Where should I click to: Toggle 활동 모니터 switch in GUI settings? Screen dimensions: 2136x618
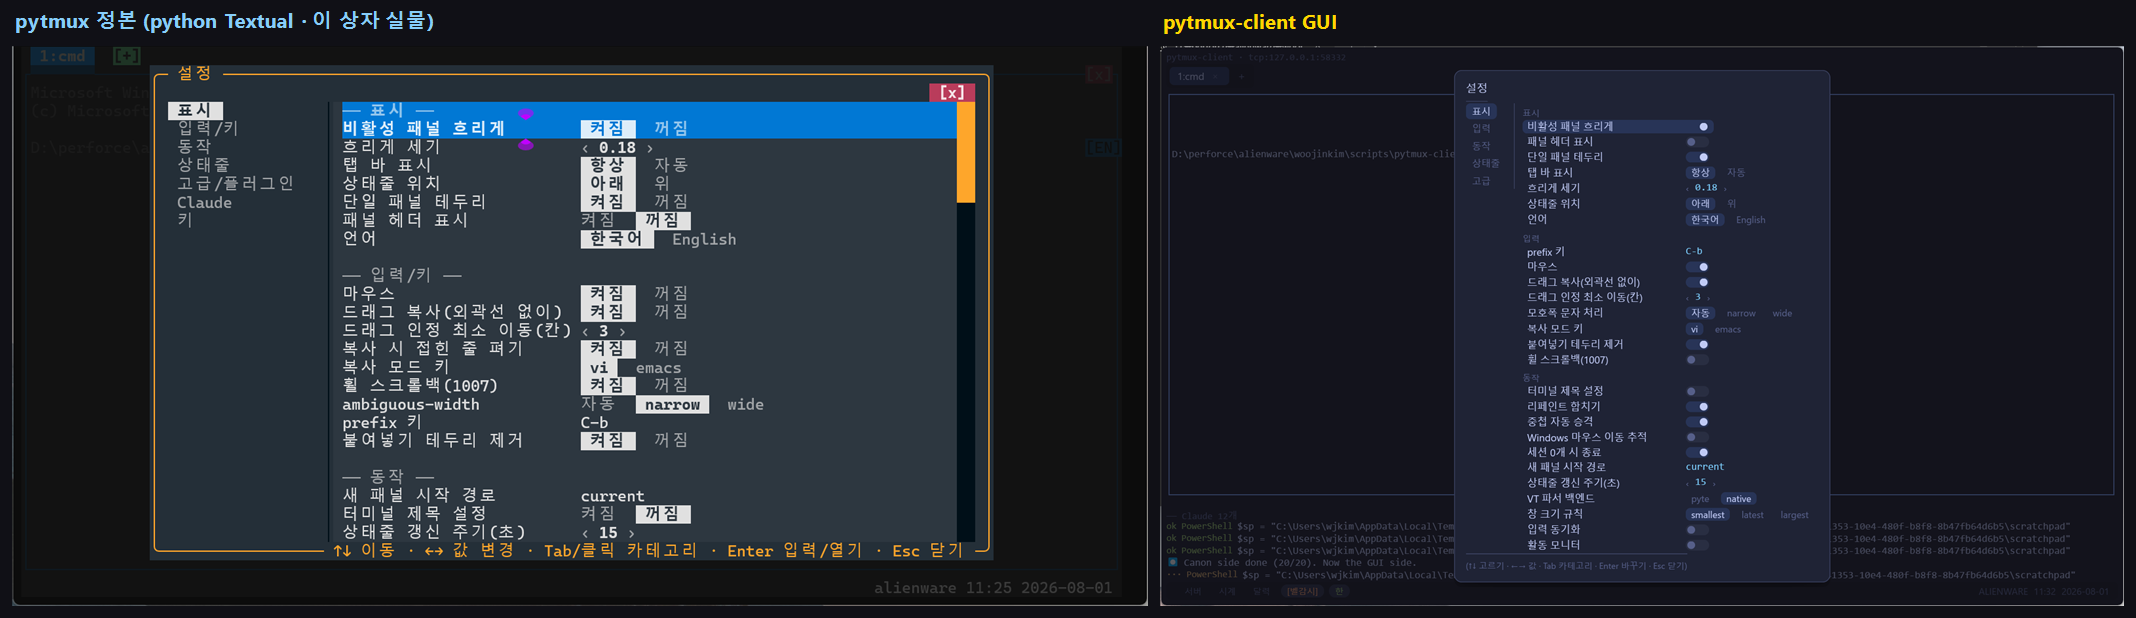1697,545
